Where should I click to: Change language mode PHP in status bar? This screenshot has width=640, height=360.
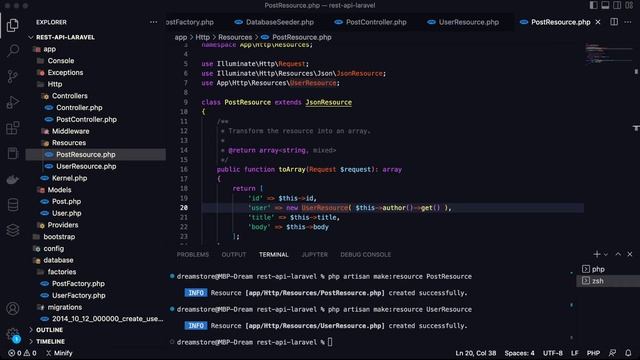click(x=593, y=353)
